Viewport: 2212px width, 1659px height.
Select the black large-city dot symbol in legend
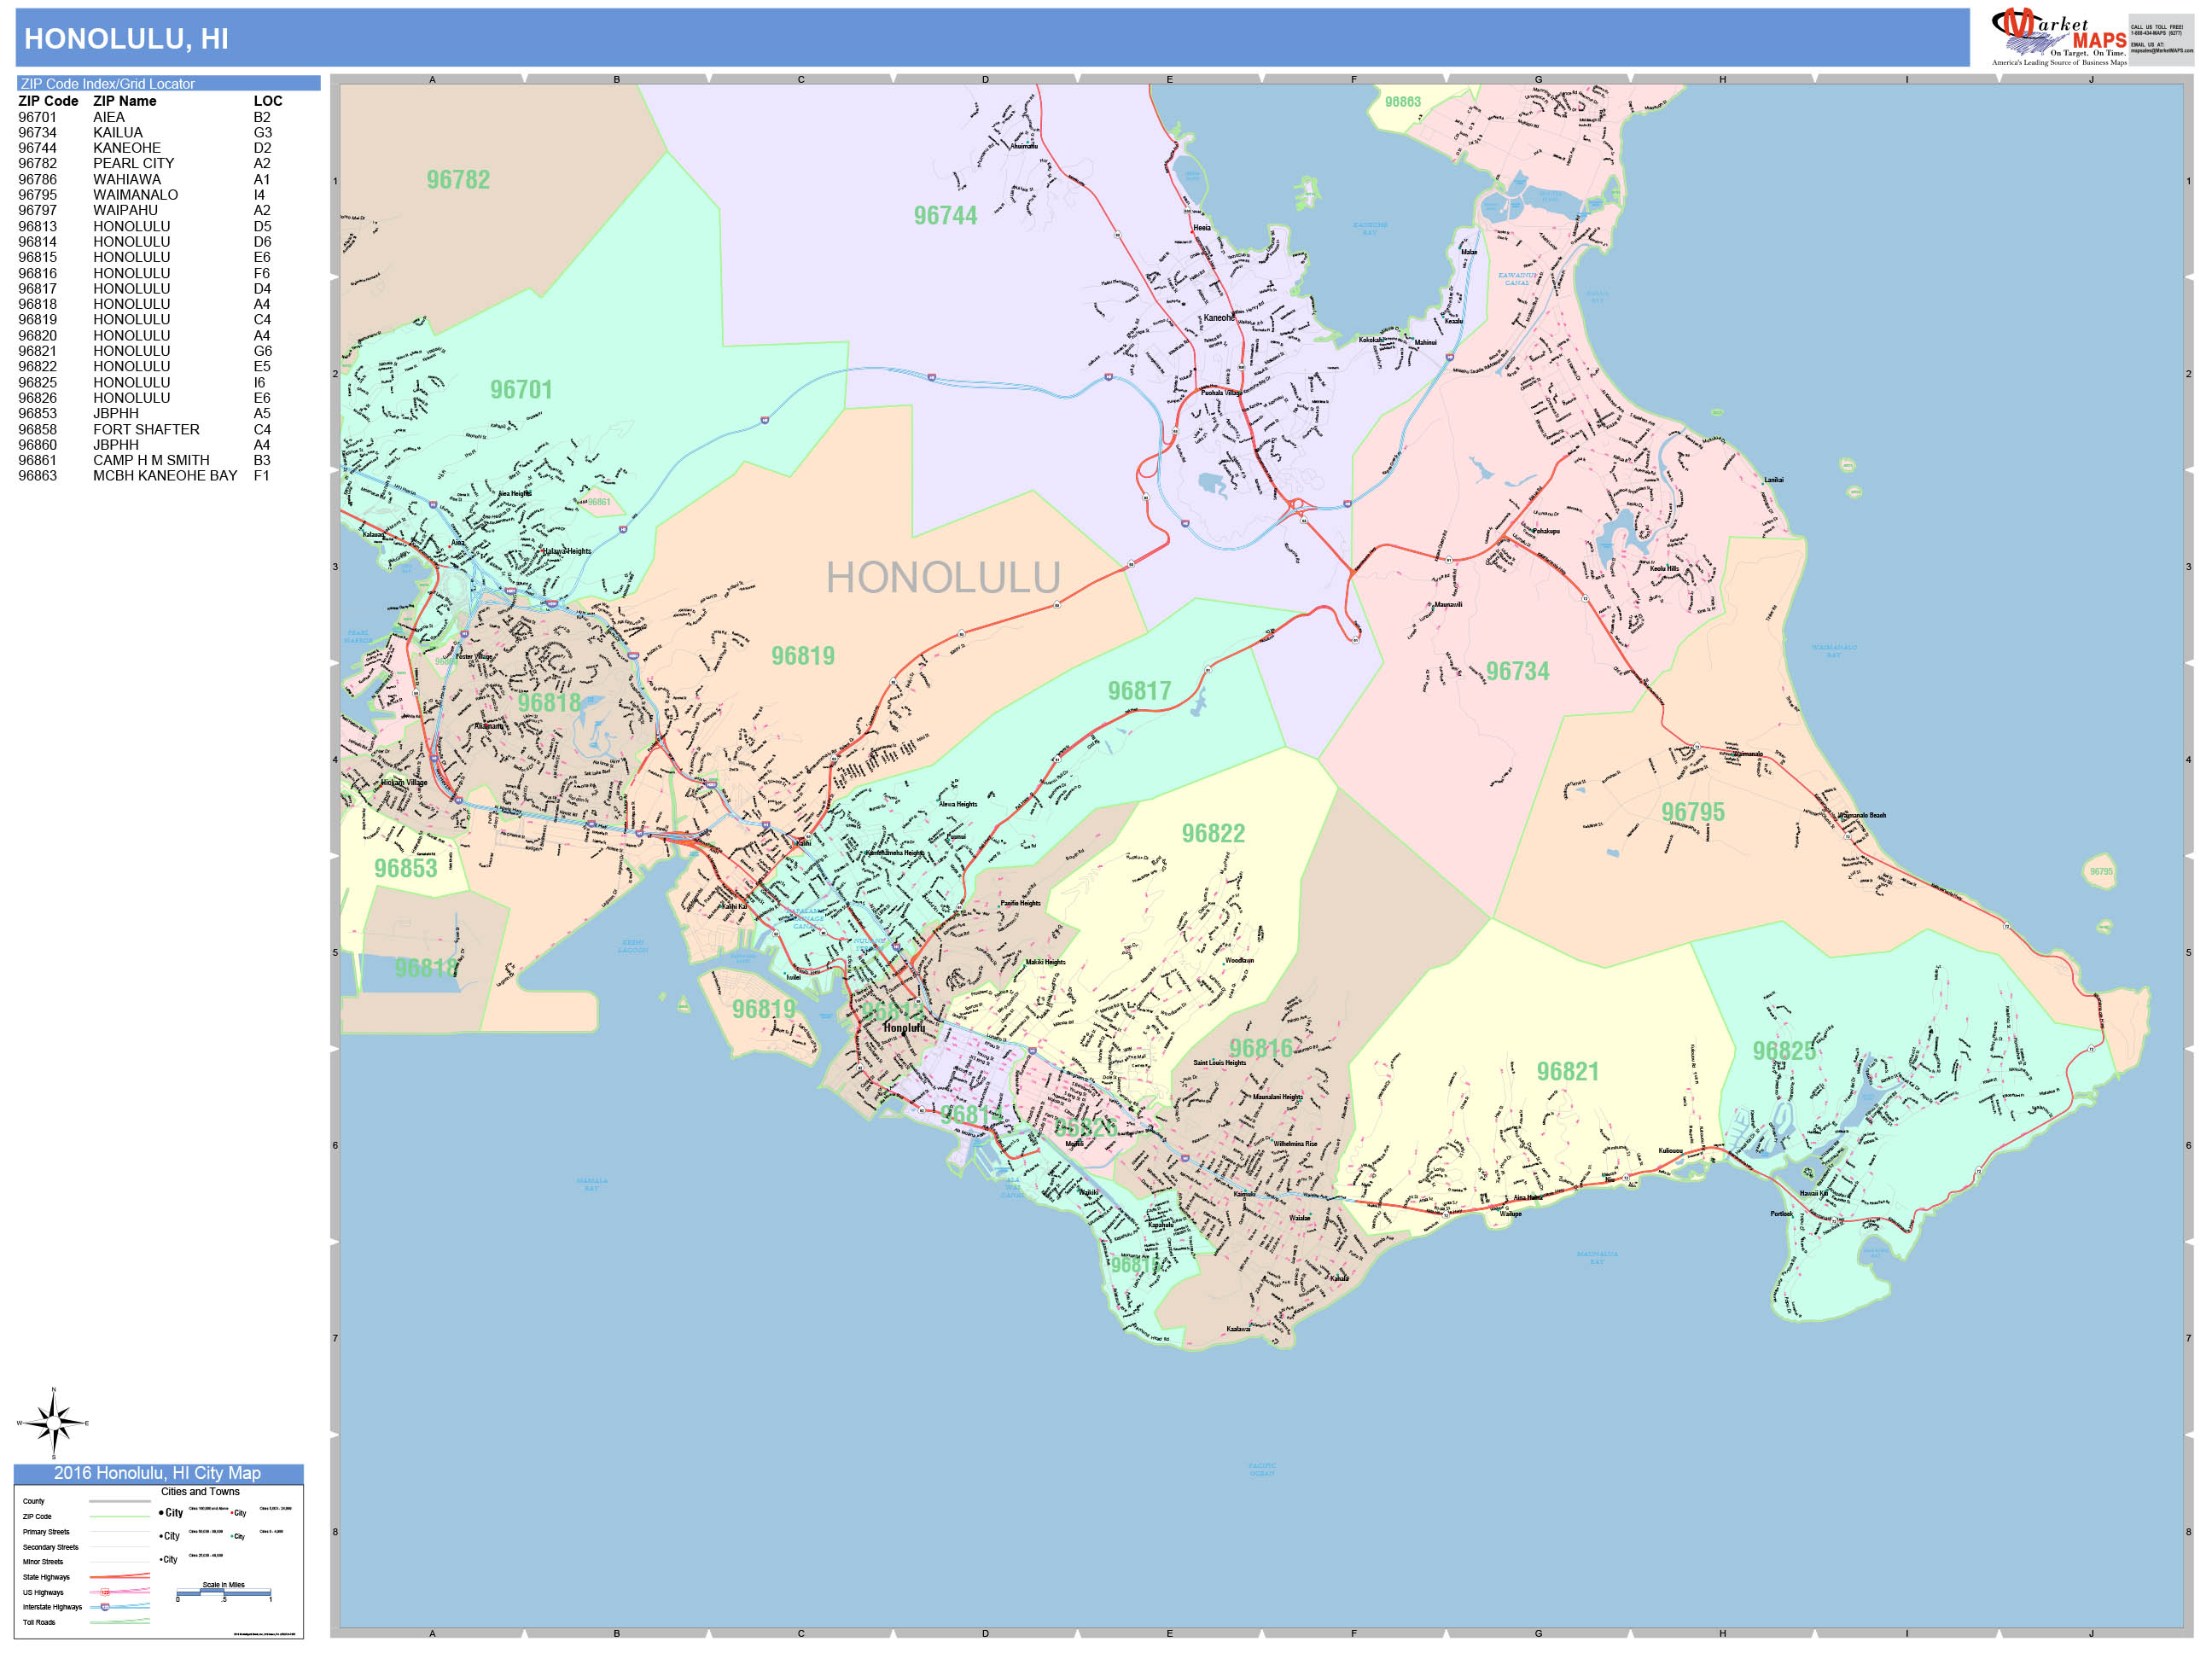point(162,1513)
